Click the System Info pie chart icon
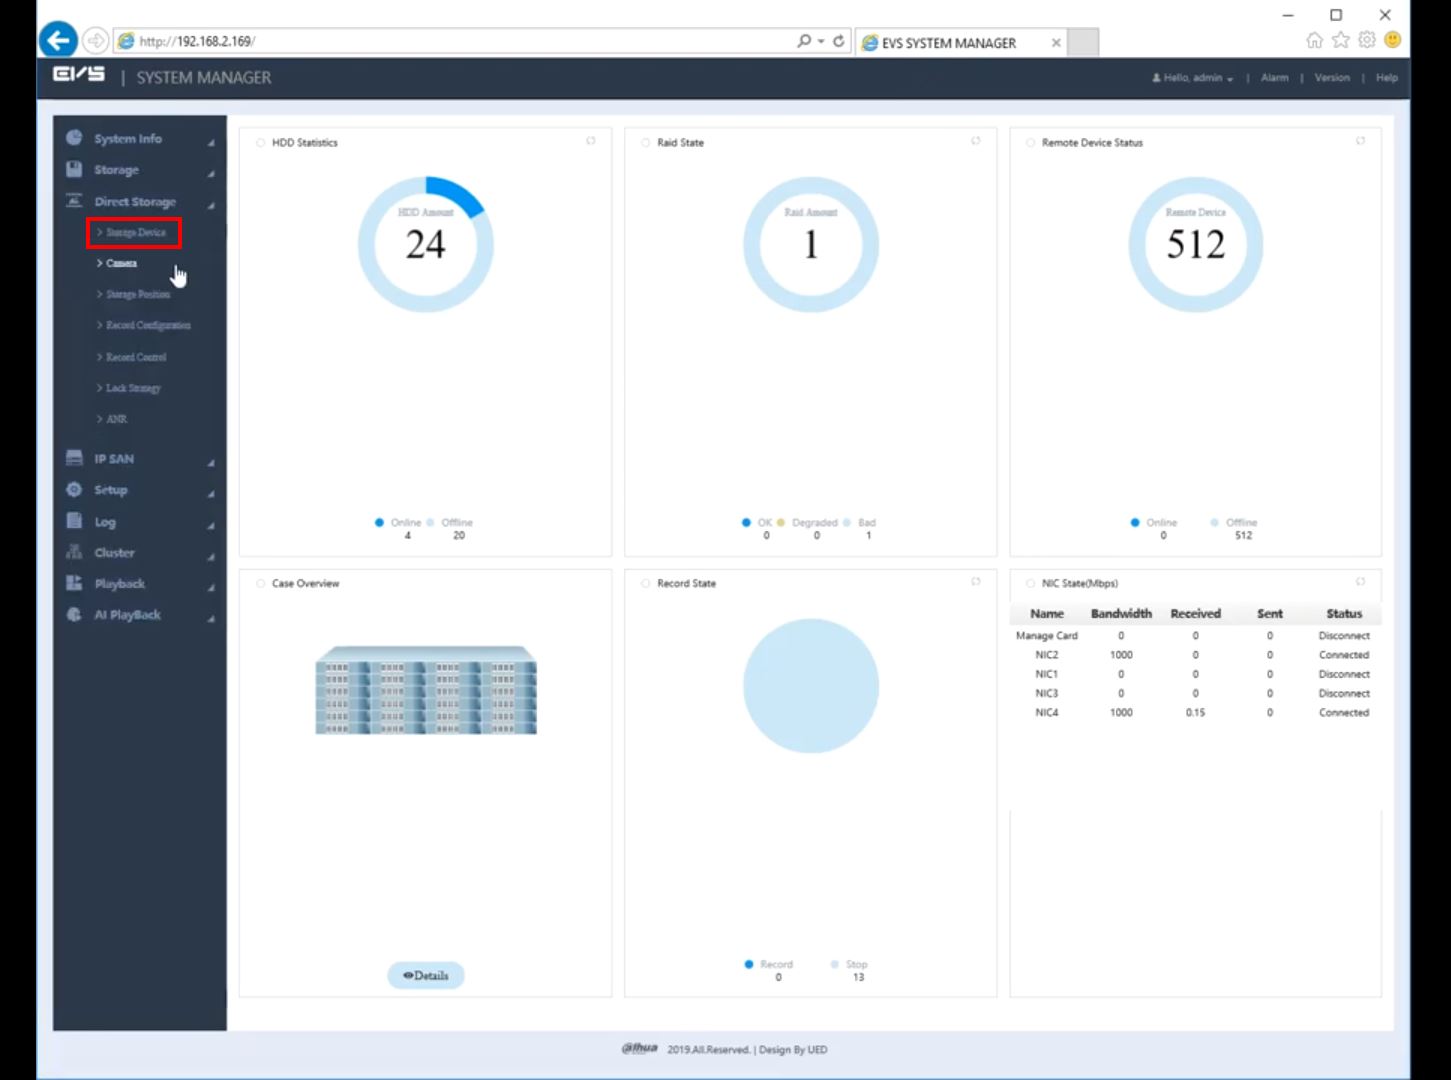Image resolution: width=1451 pixels, height=1080 pixels. pyautogui.click(x=74, y=138)
